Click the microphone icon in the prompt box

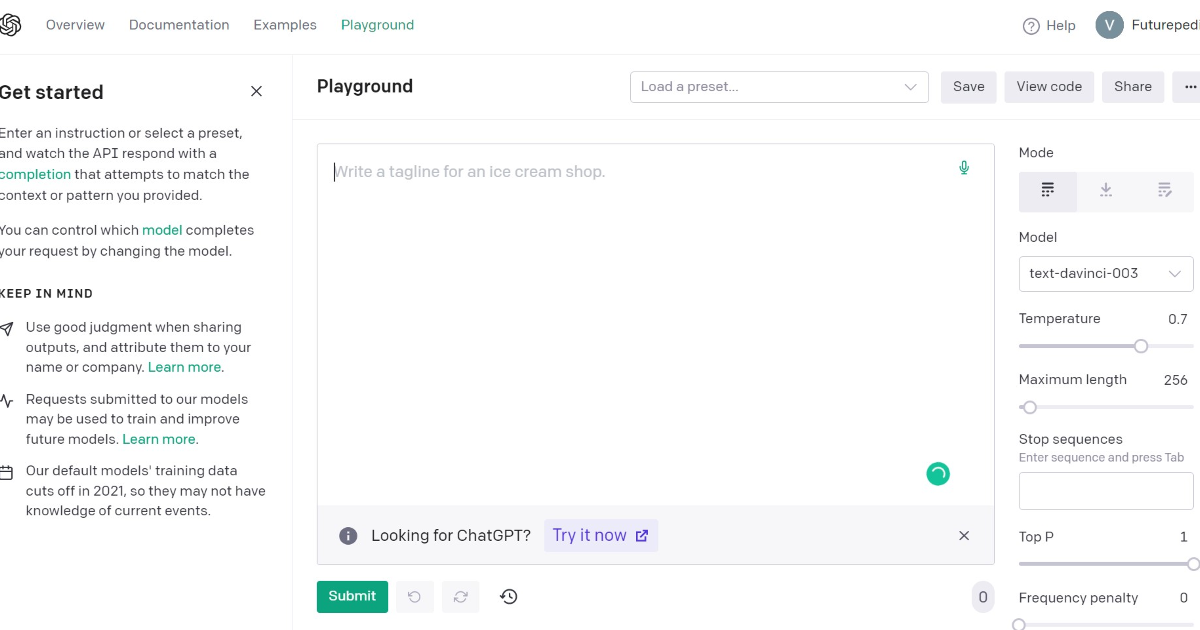[x=963, y=168]
